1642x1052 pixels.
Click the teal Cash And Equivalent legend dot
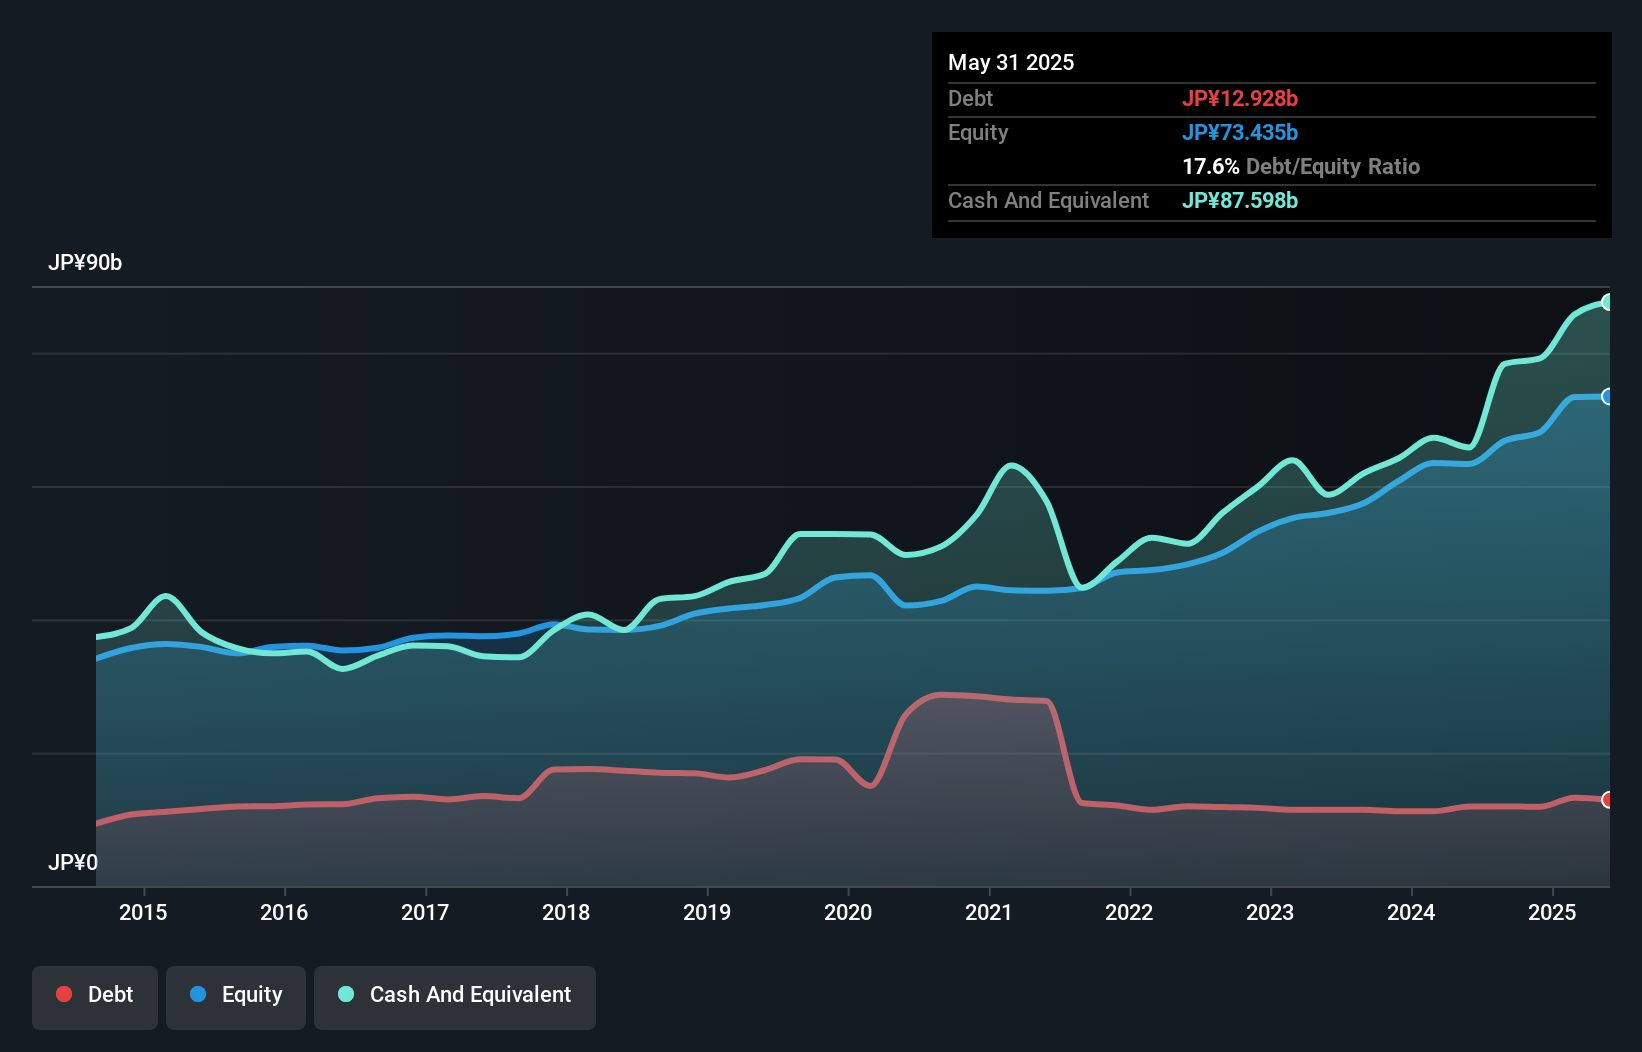click(x=346, y=994)
